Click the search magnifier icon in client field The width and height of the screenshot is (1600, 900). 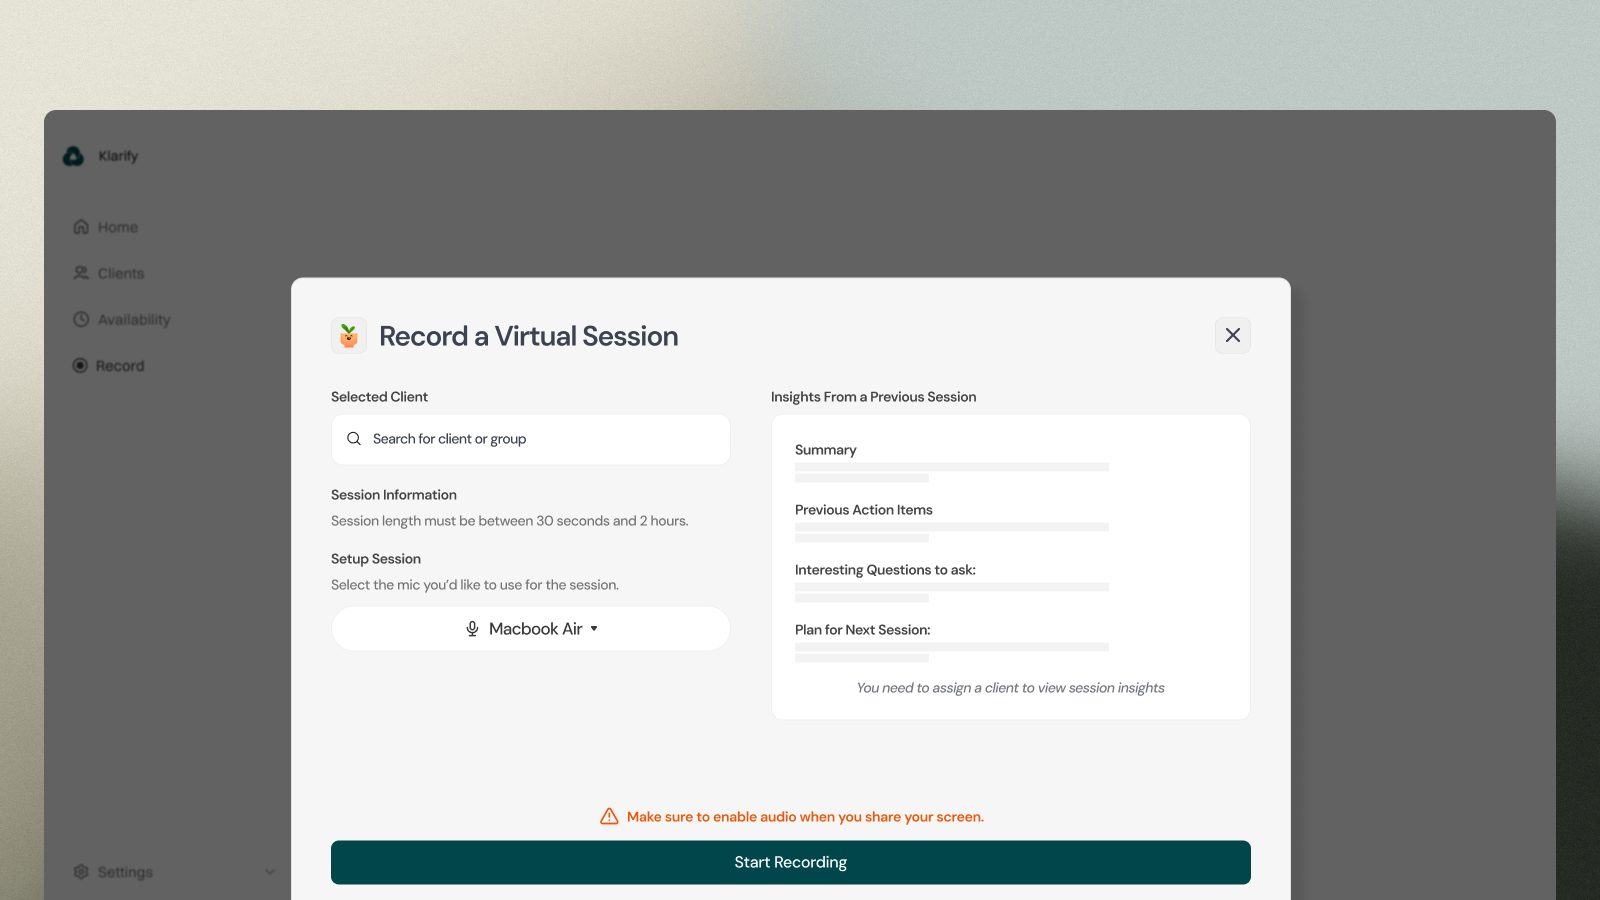[x=353, y=438]
